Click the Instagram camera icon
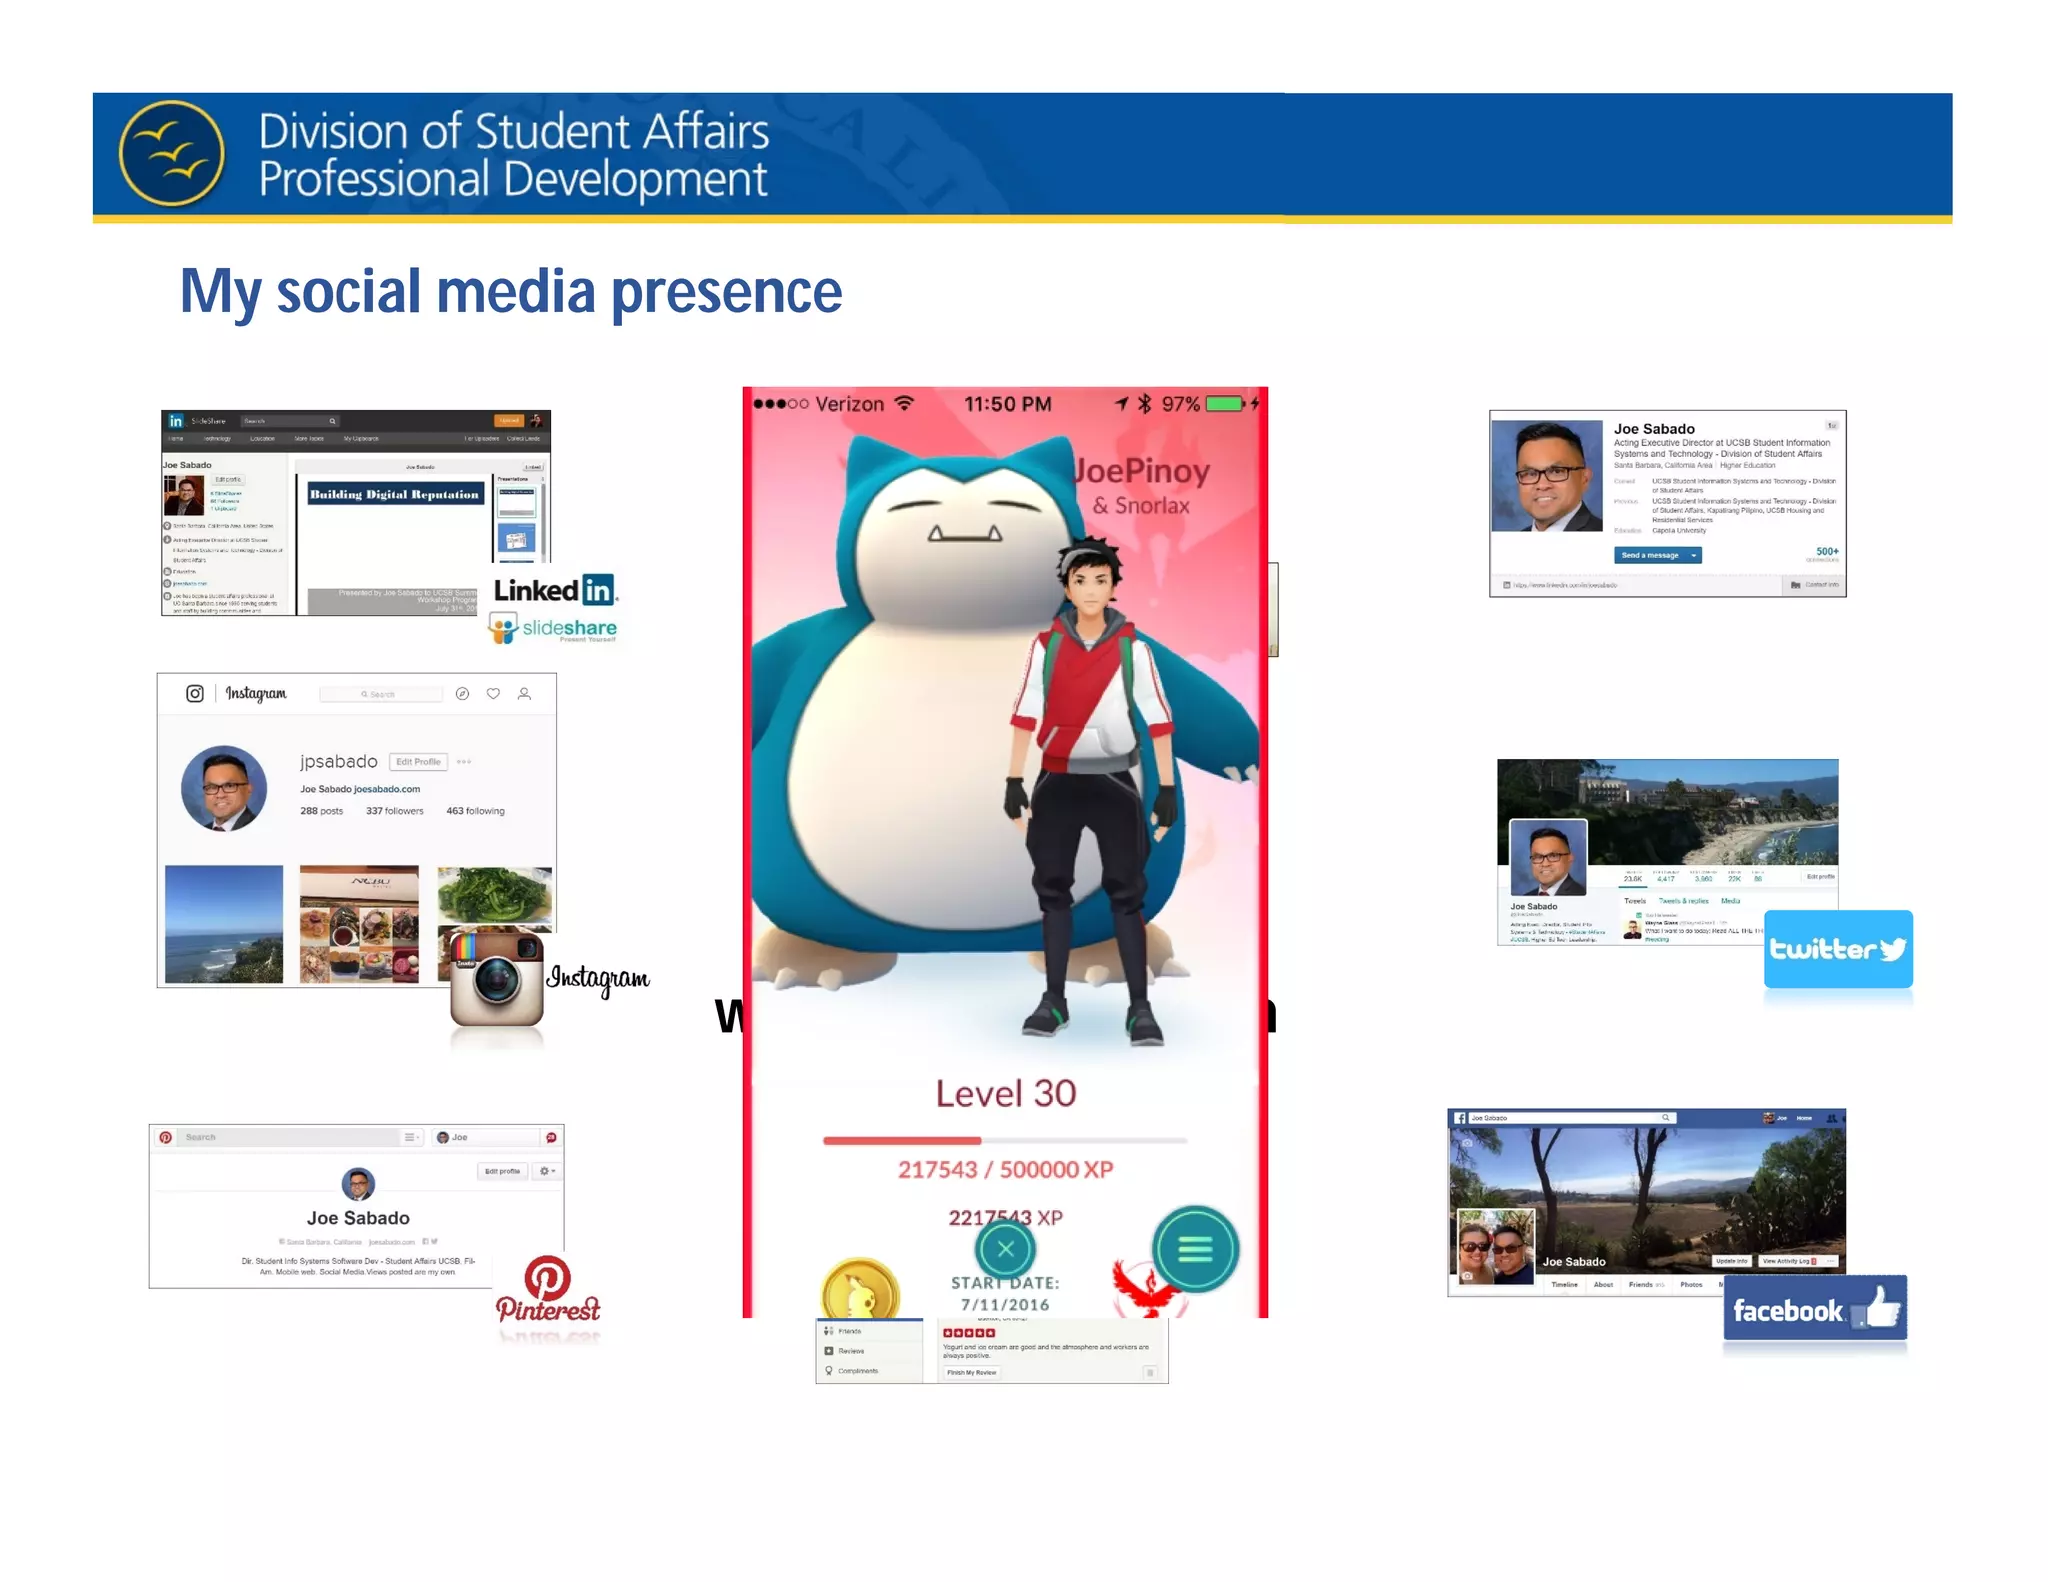The width and height of the screenshot is (2048, 1582). 497,979
